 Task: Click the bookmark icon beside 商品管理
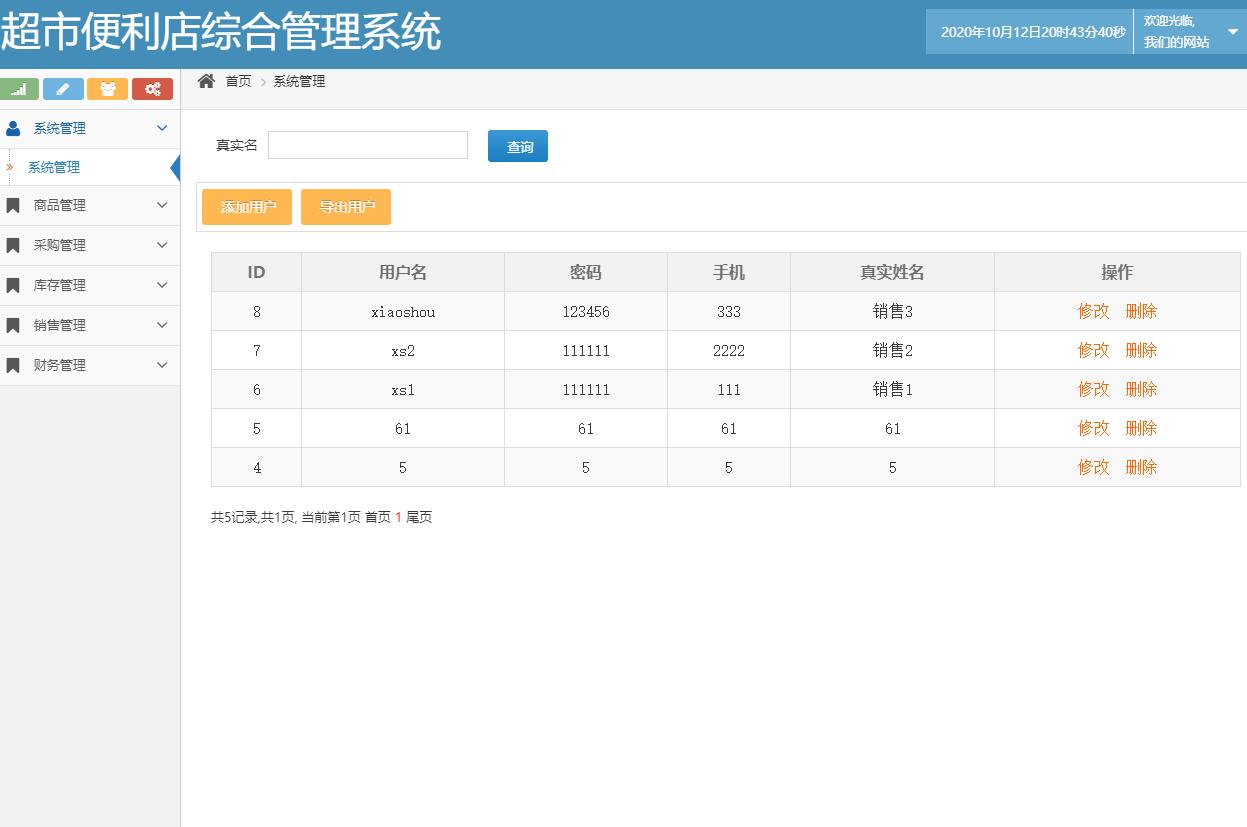(13, 206)
